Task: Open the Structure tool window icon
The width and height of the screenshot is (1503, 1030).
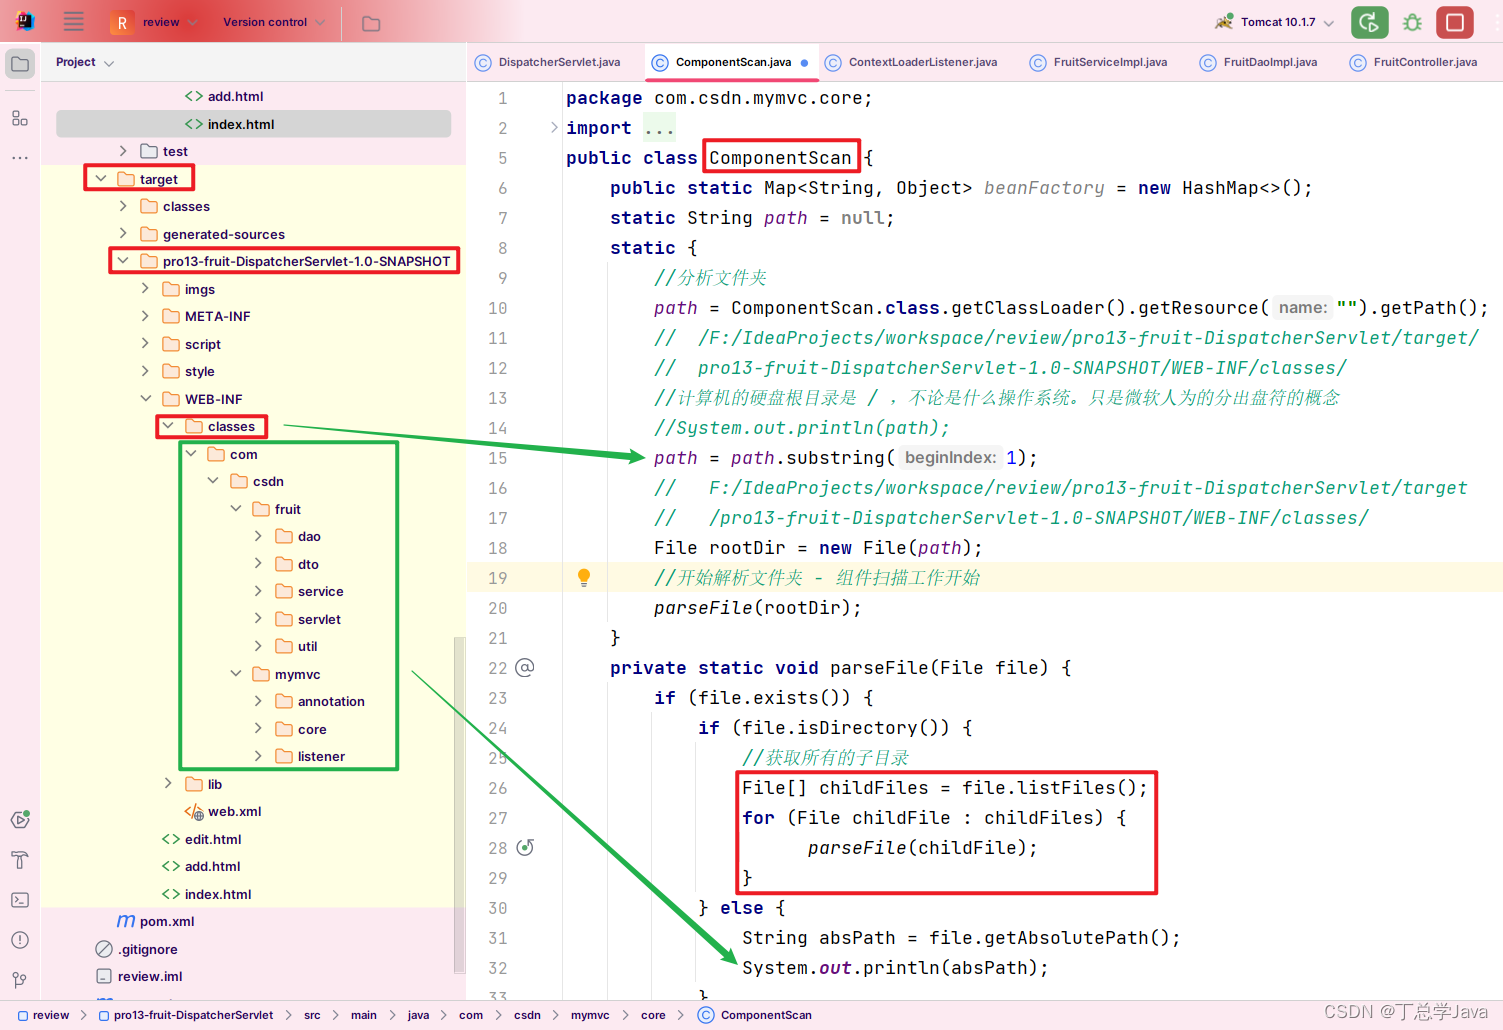Action: pos(20,118)
